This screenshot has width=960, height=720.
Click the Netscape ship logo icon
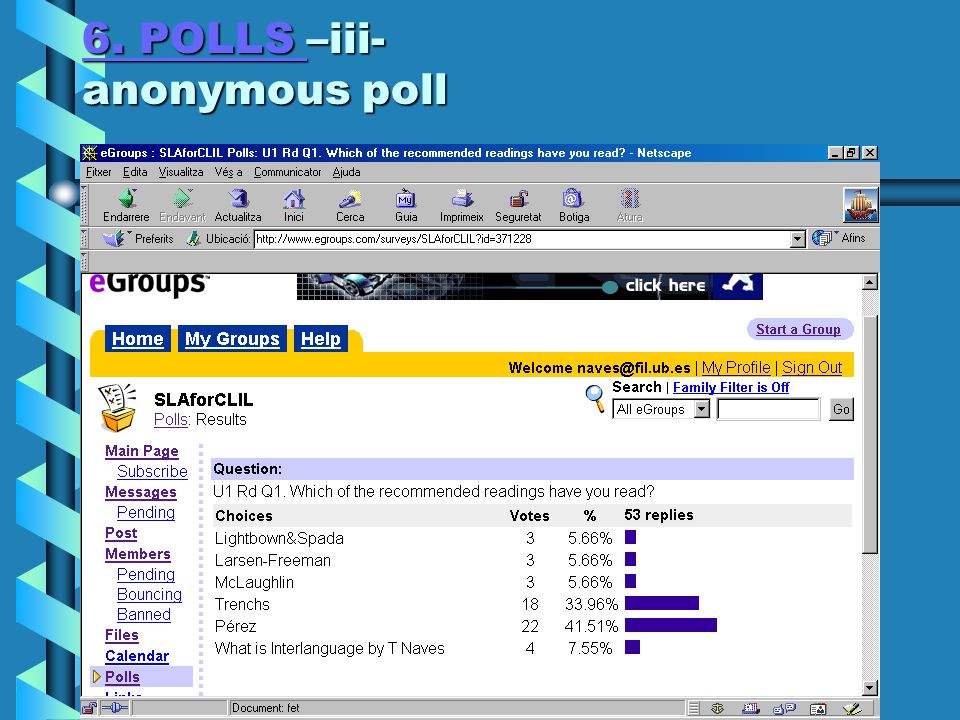860,204
